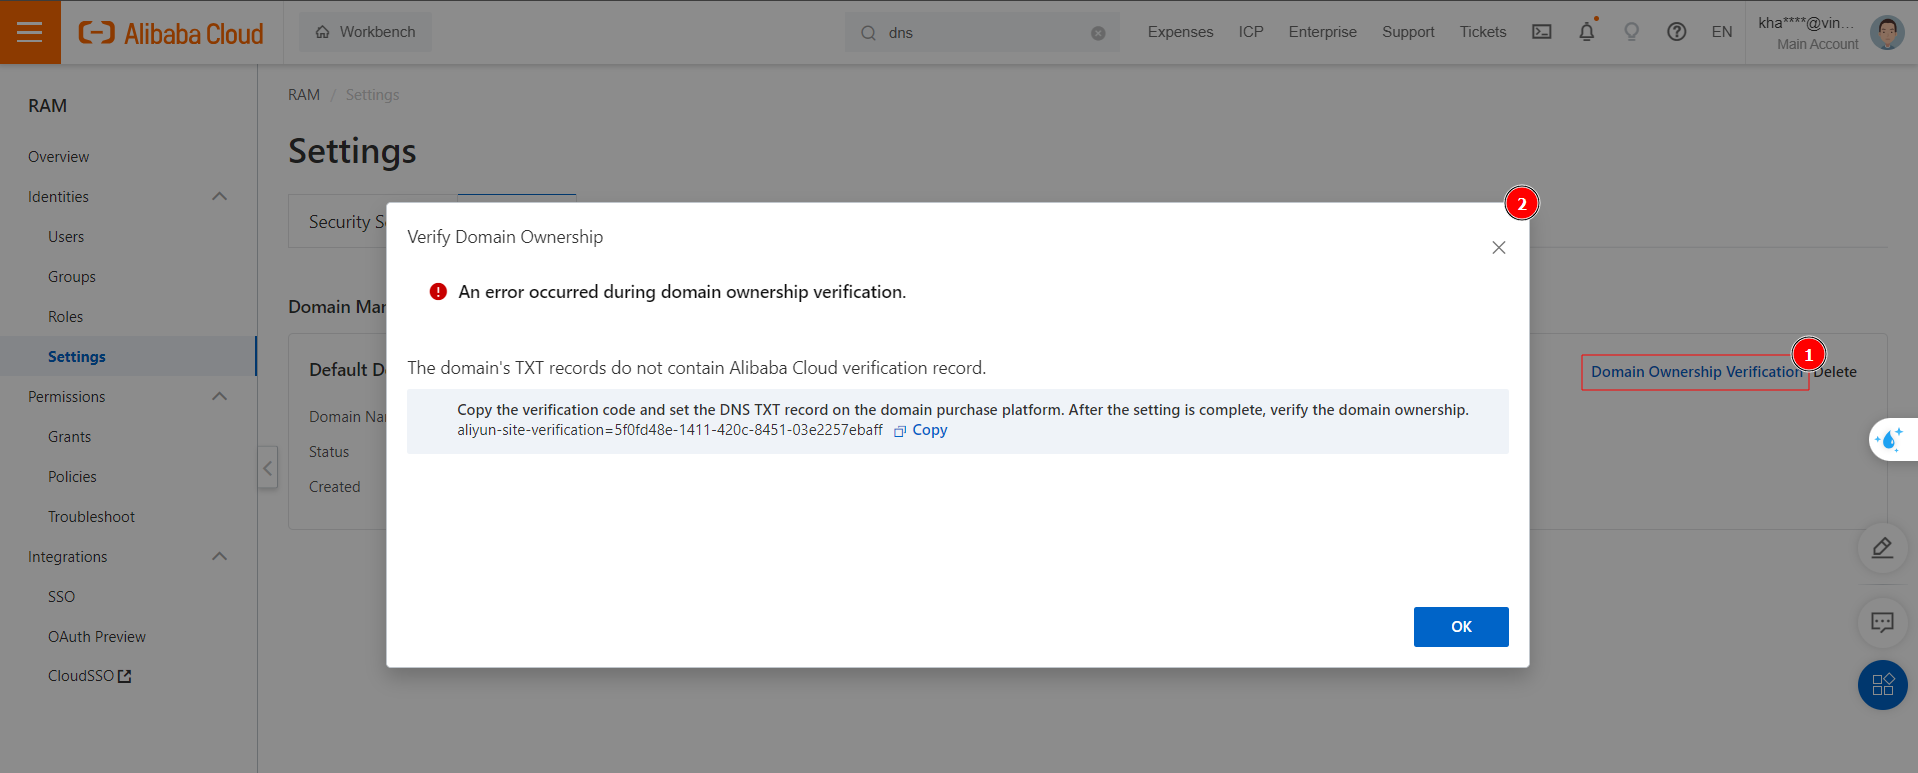Open Workbench from the top bar
This screenshot has height=773, width=1918.
tap(366, 32)
